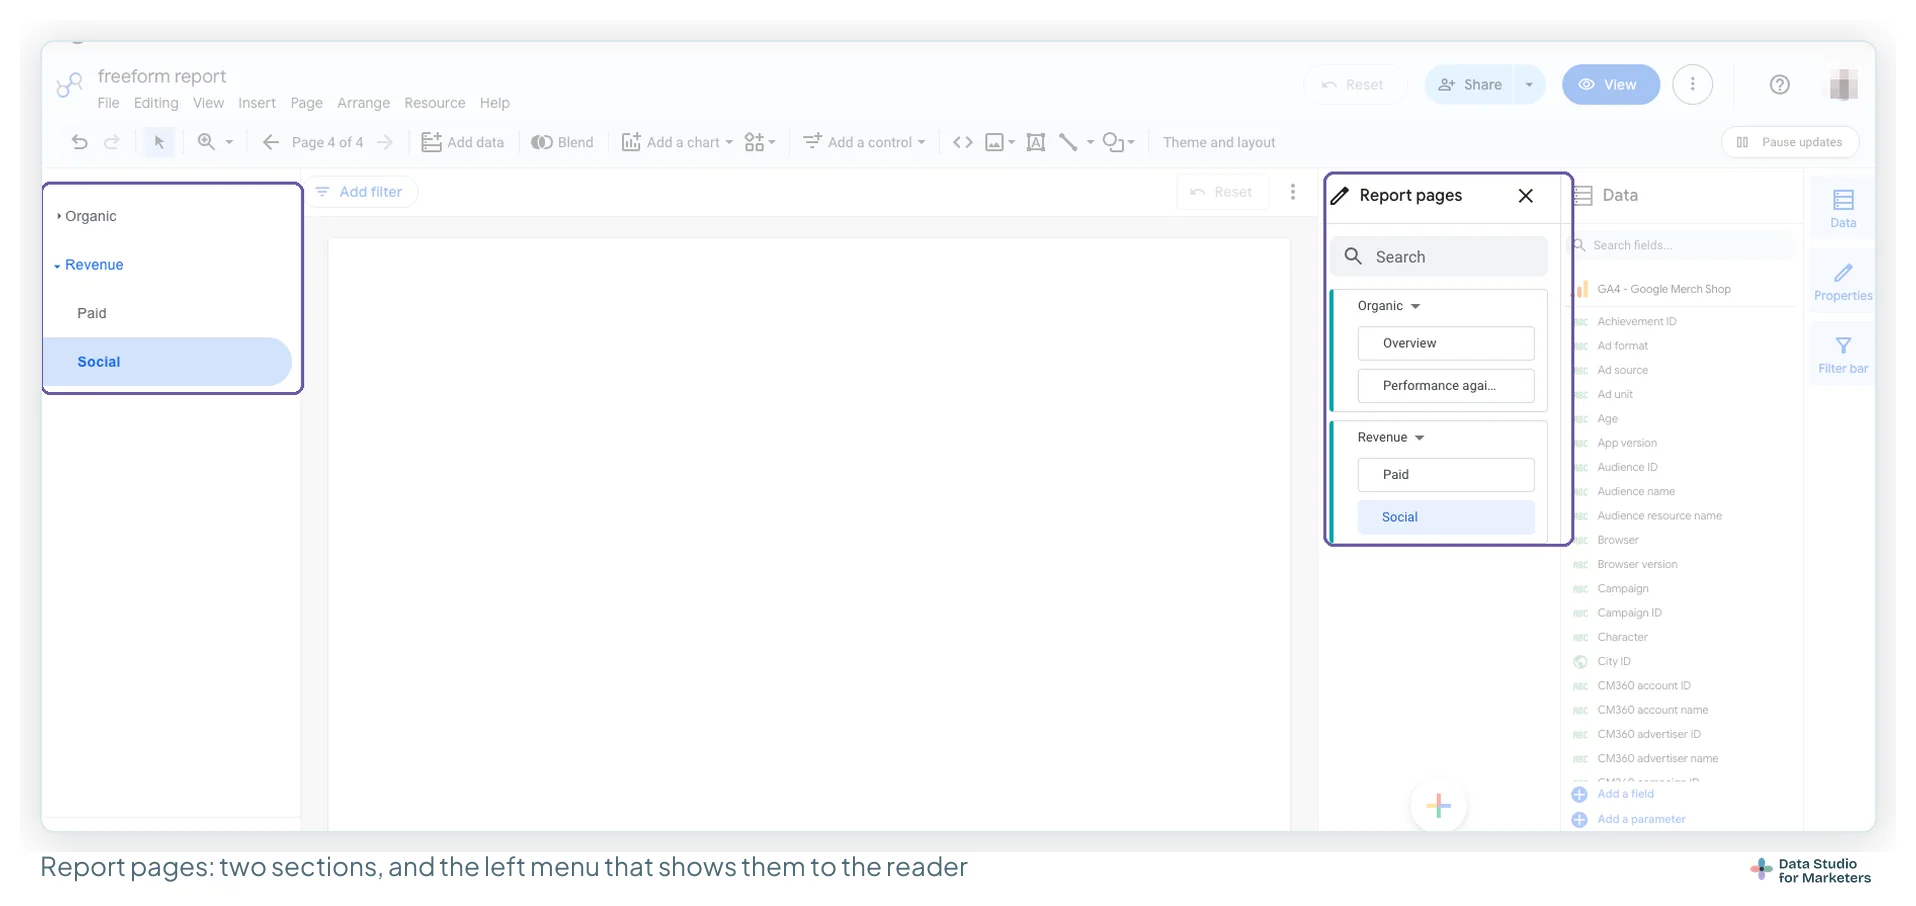
Task: Open Revenue section dropdown in Report pages
Action: [x=1419, y=438]
